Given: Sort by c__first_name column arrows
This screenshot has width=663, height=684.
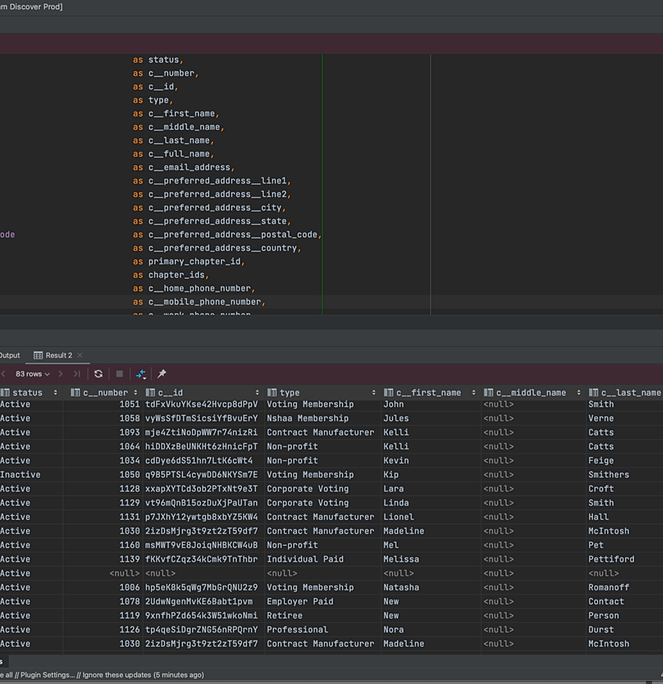Looking at the screenshot, I should (x=474, y=393).
